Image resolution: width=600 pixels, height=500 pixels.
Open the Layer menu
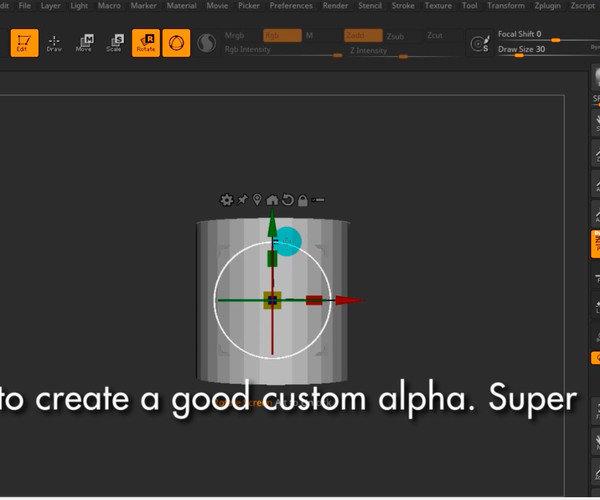click(51, 6)
